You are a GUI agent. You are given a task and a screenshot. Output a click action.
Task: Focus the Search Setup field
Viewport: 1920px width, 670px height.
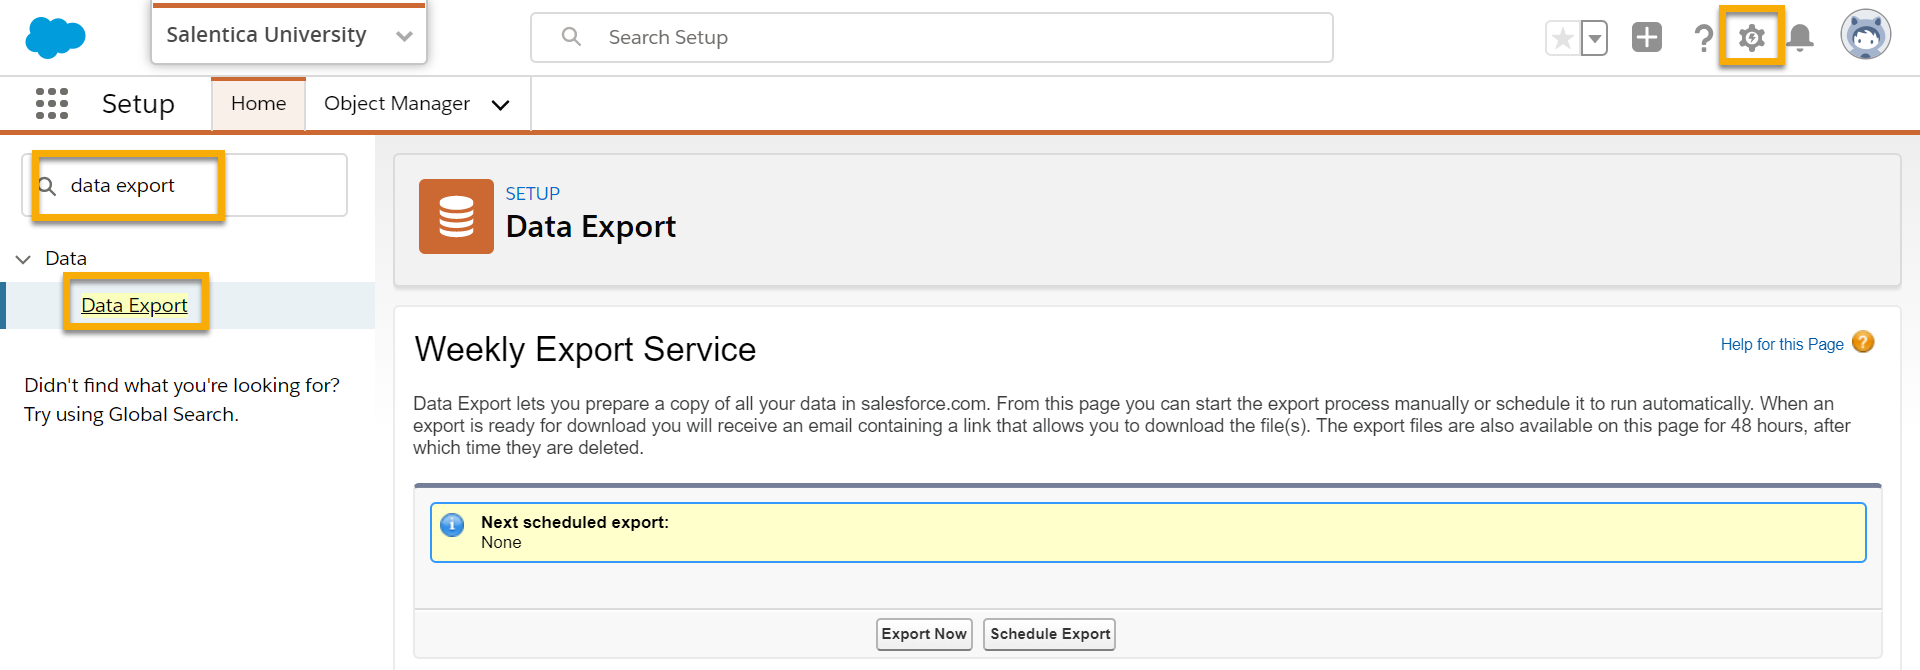point(932,38)
